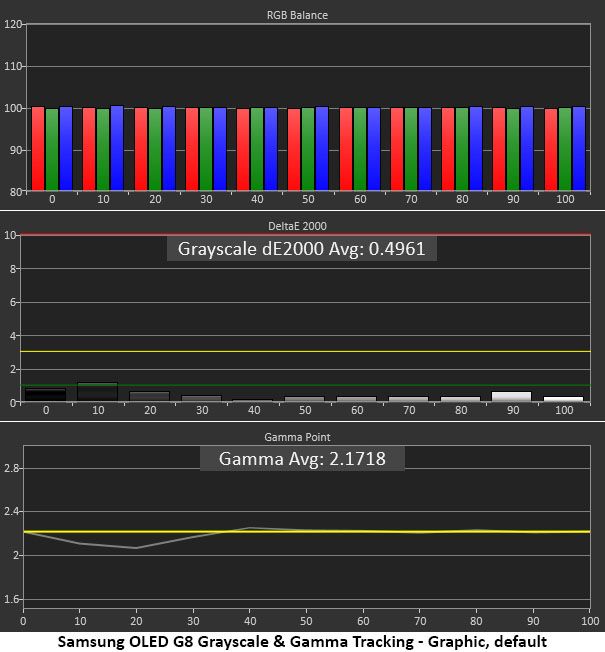Image resolution: width=605 pixels, height=652 pixels.
Task: Click the red bar at 20 in RGB Balance
Action: (141, 149)
